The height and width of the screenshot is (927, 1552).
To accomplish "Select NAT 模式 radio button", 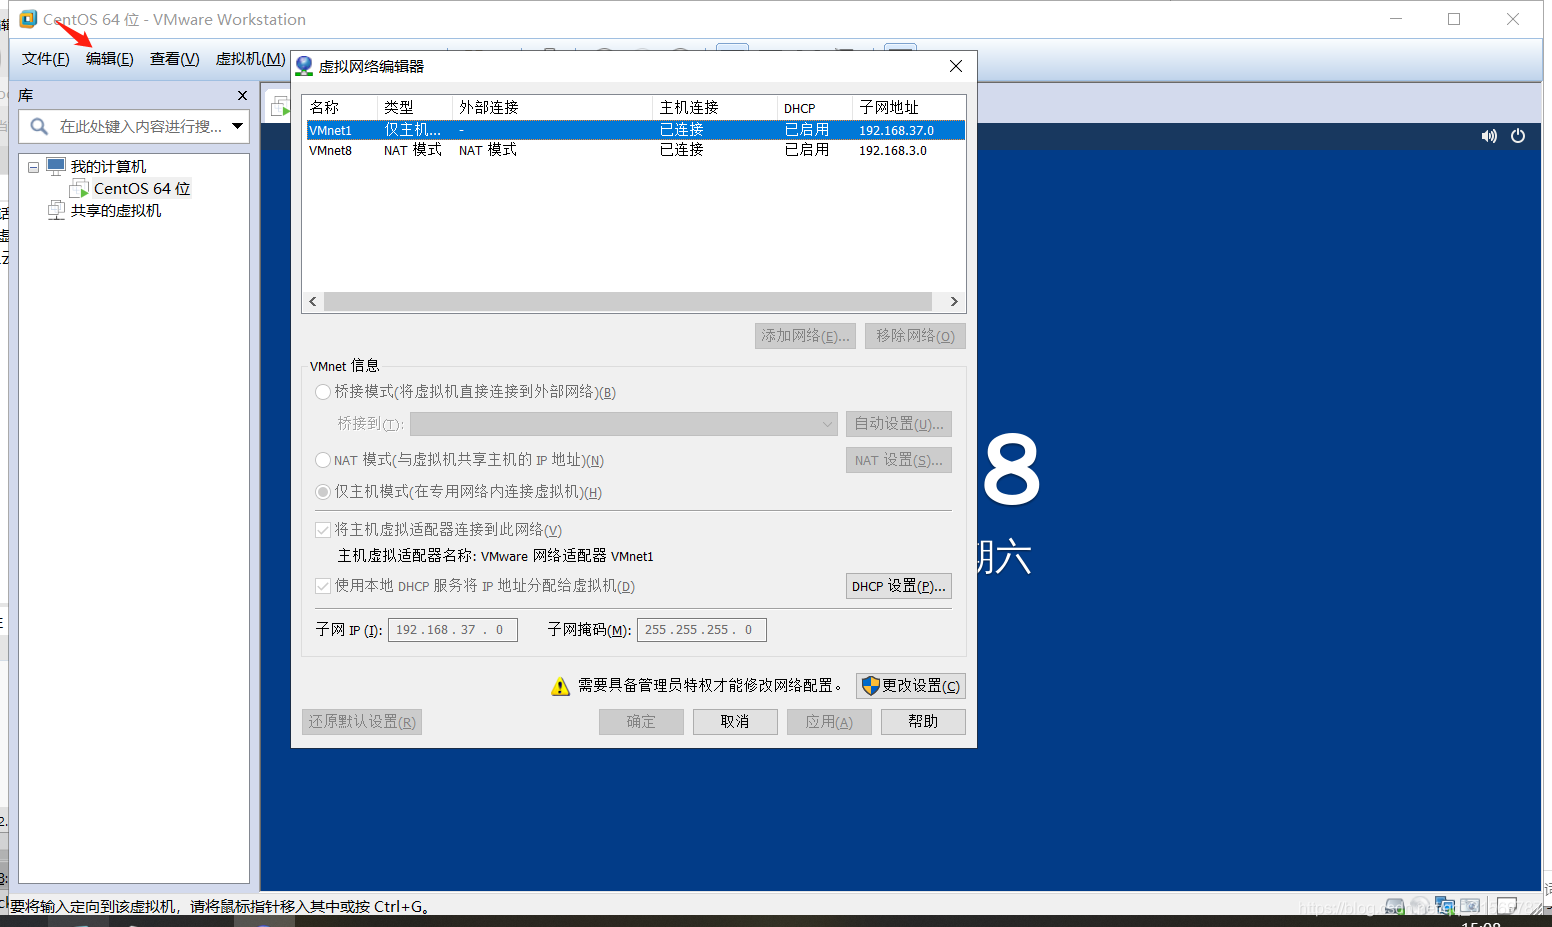I will point(323,460).
